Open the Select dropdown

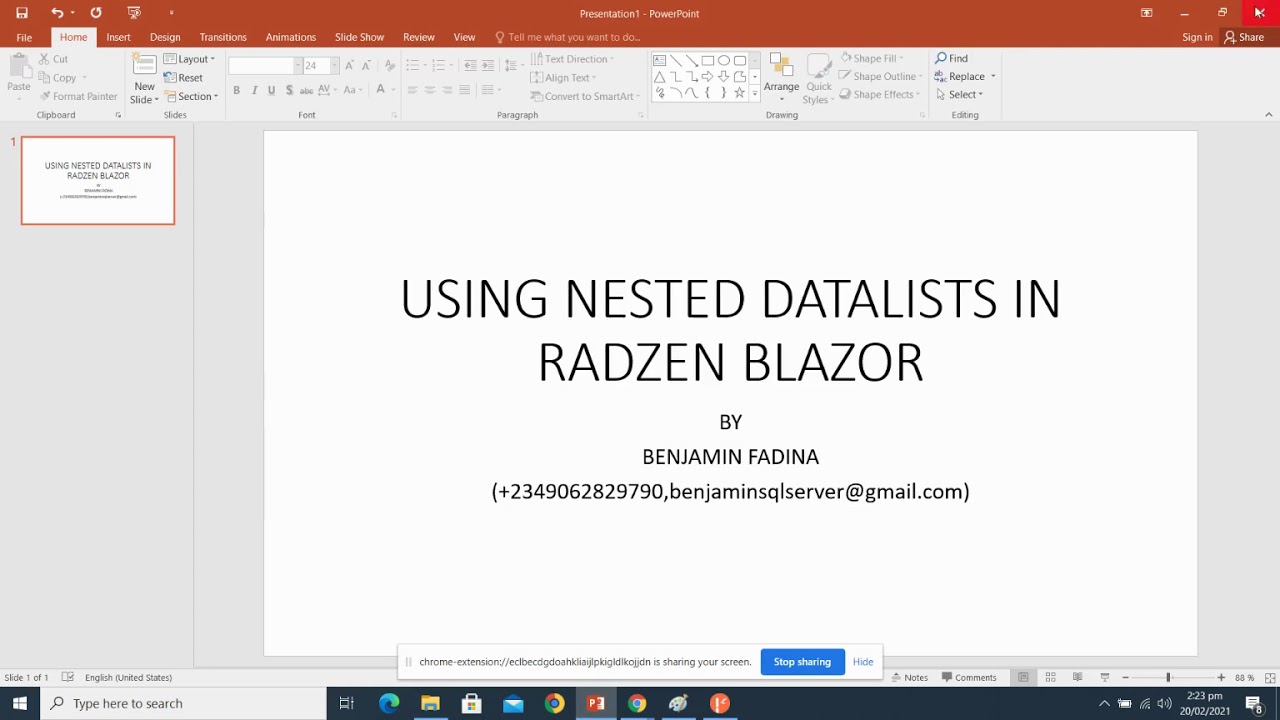(x=960, y=94)
